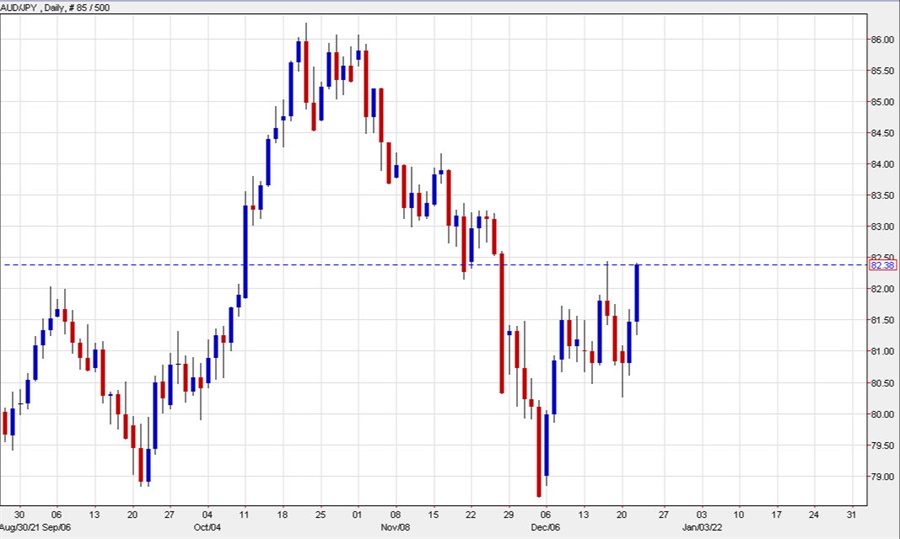Click the 24 day label on time axis

point(814,515)
